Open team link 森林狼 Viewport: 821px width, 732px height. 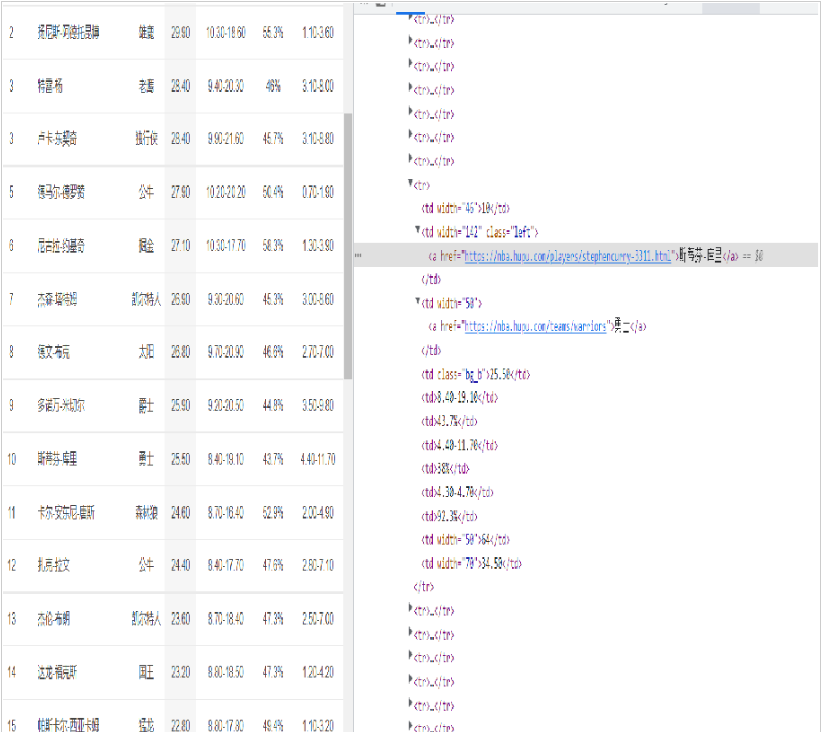[147, 512]
